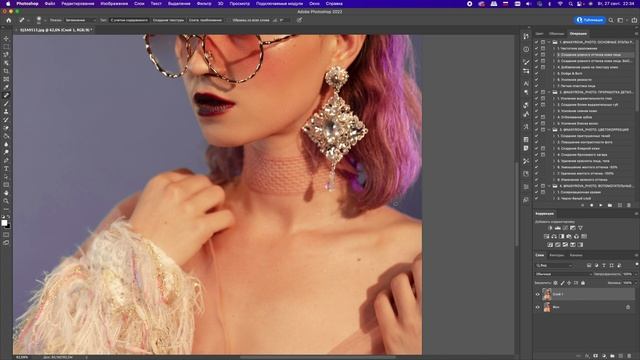Select the Horizontal Type tool
Viewport: 640px width, 360px height.
pyautogui.click(x=6, y=169)
